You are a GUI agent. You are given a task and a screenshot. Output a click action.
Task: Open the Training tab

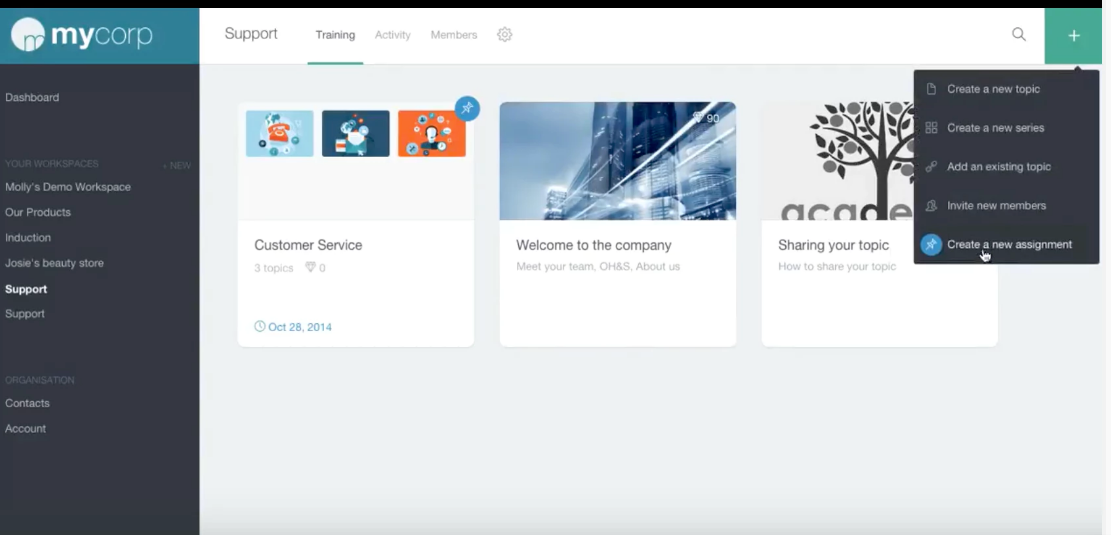[x=335, y=35]
